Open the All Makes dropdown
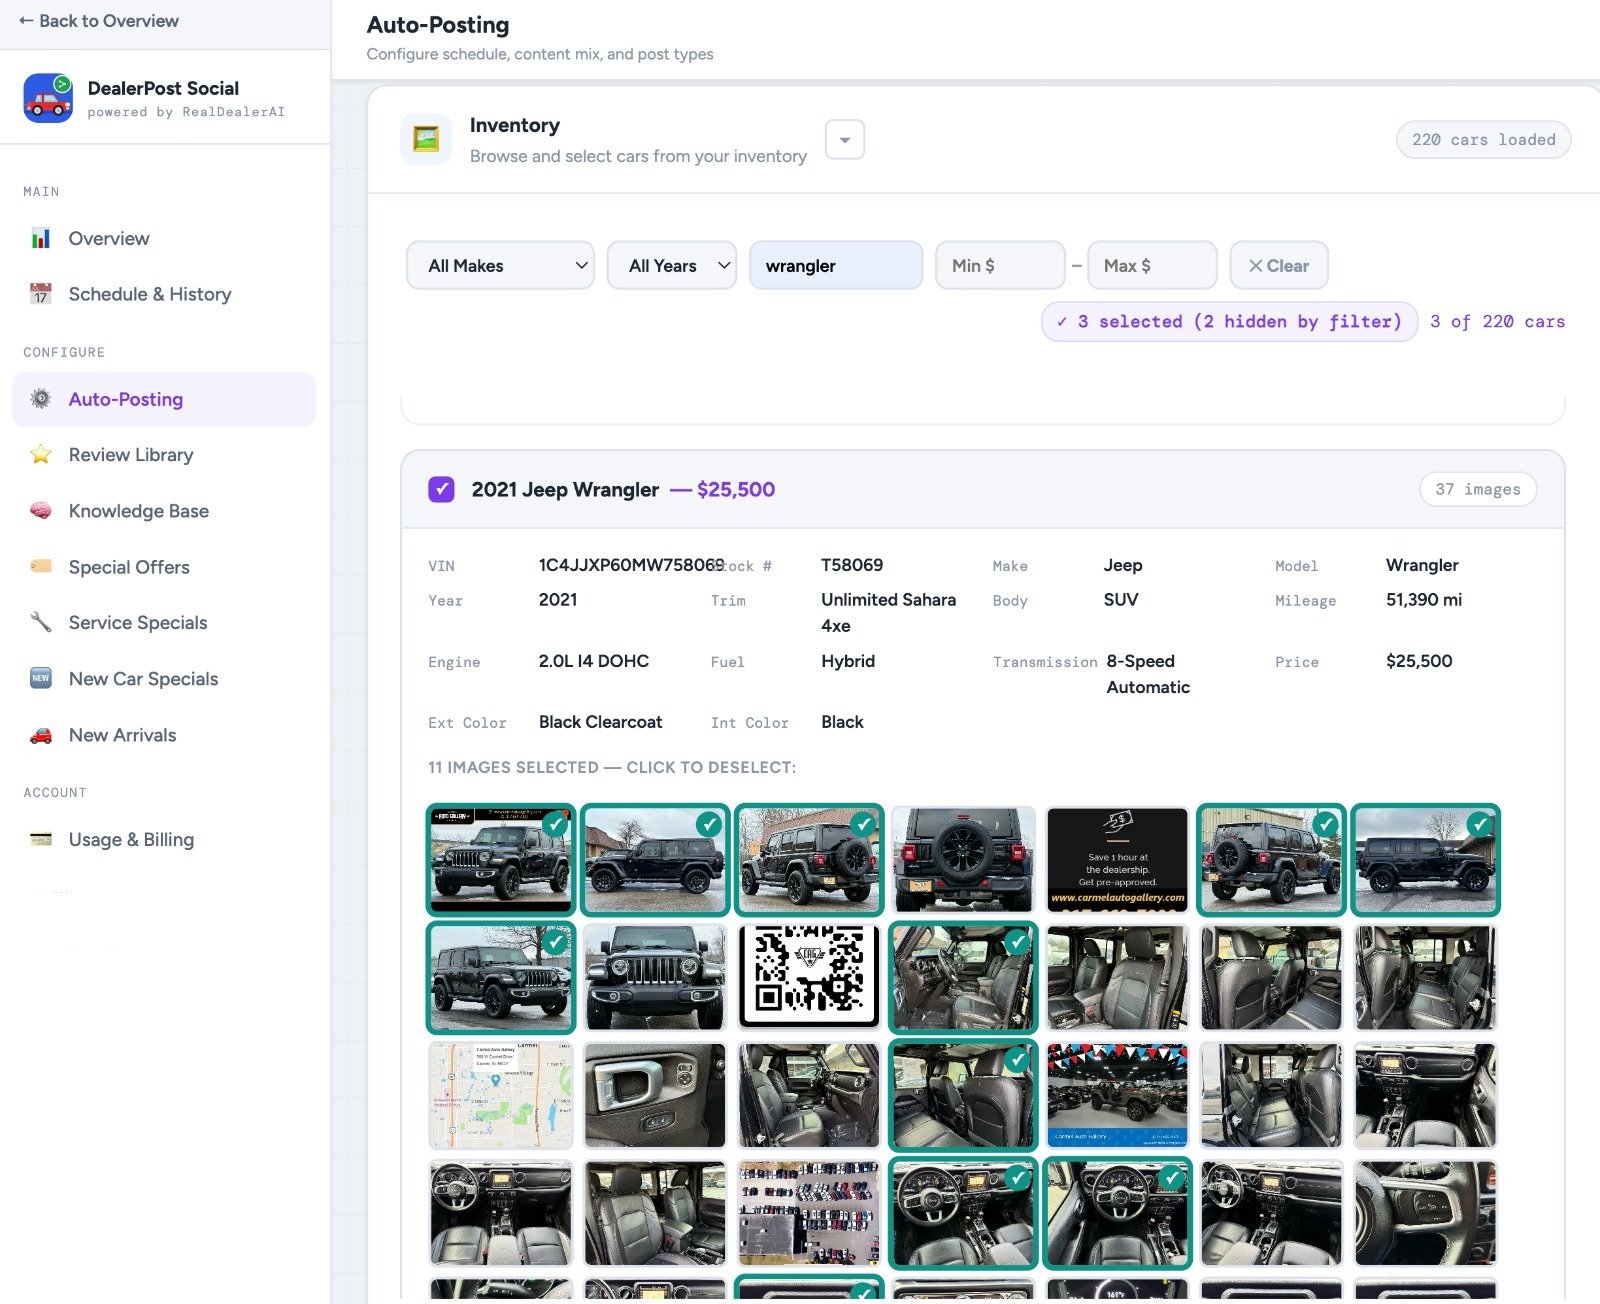Image resolution: width=1600 pixels, height=1304 pixels. (x=500, y=265)
